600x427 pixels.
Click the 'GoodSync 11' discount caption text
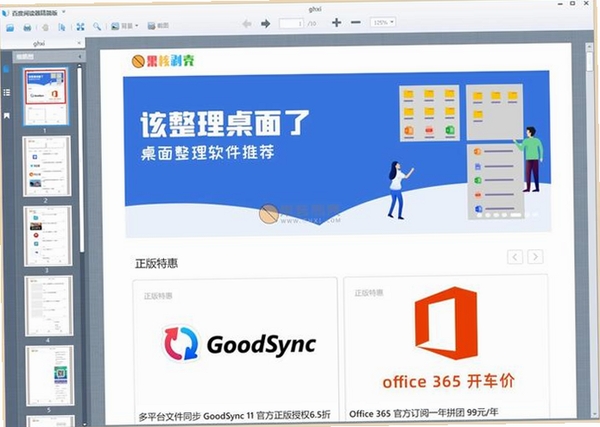click(234, 416)
